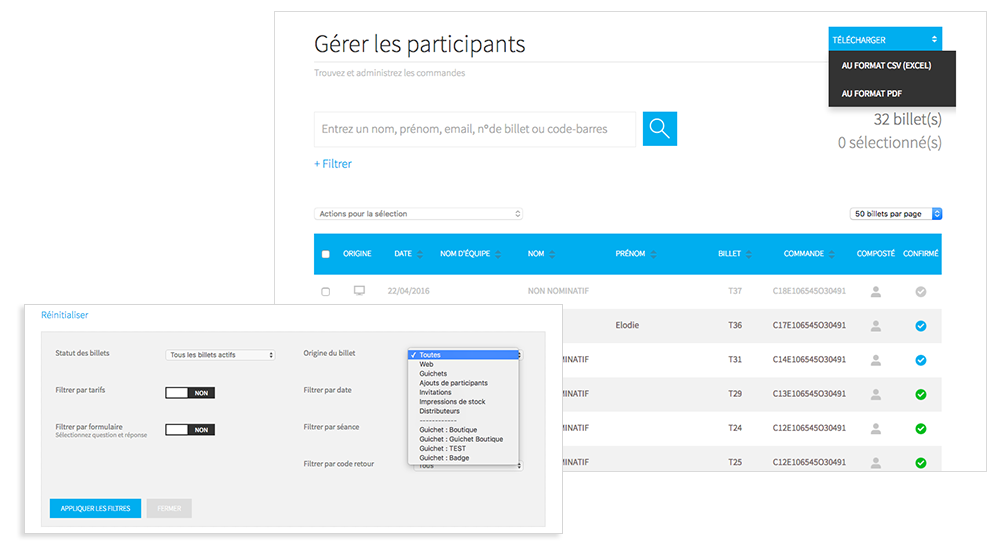Click Appliquer les filtres button
1000x550 pixels.
click(96, 509)
